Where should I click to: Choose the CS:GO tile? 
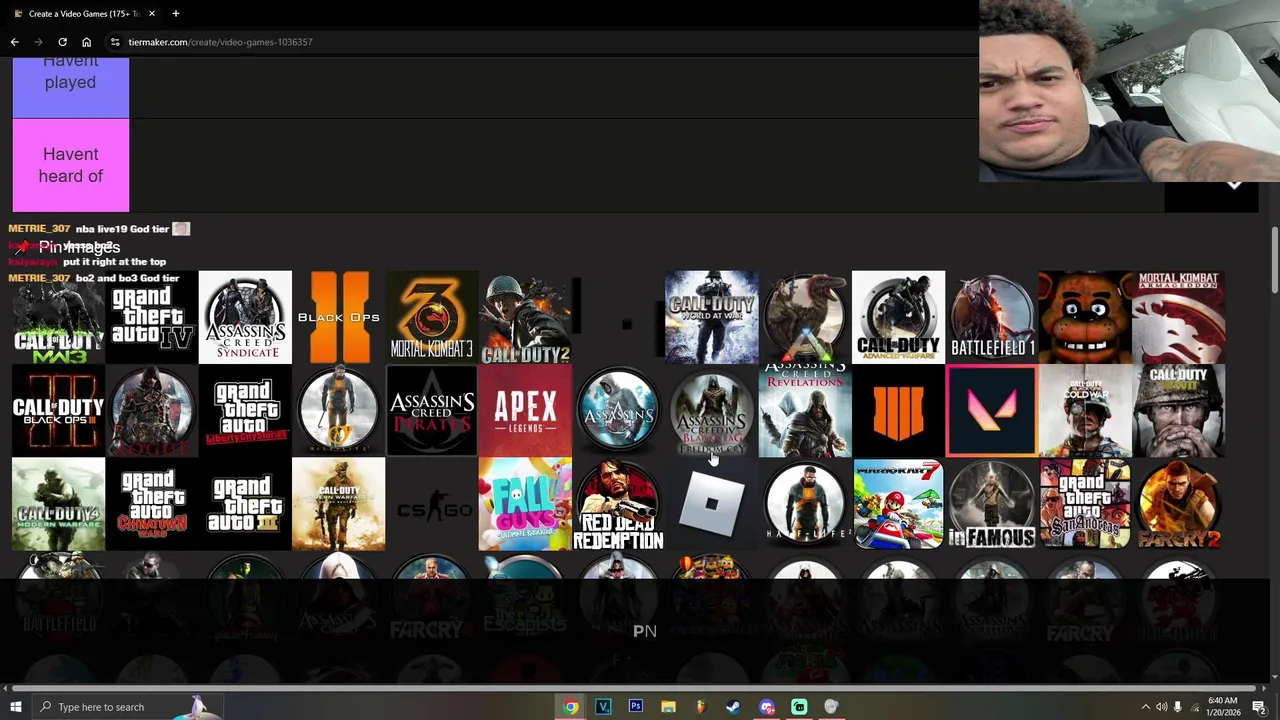[x=432, y=504]
